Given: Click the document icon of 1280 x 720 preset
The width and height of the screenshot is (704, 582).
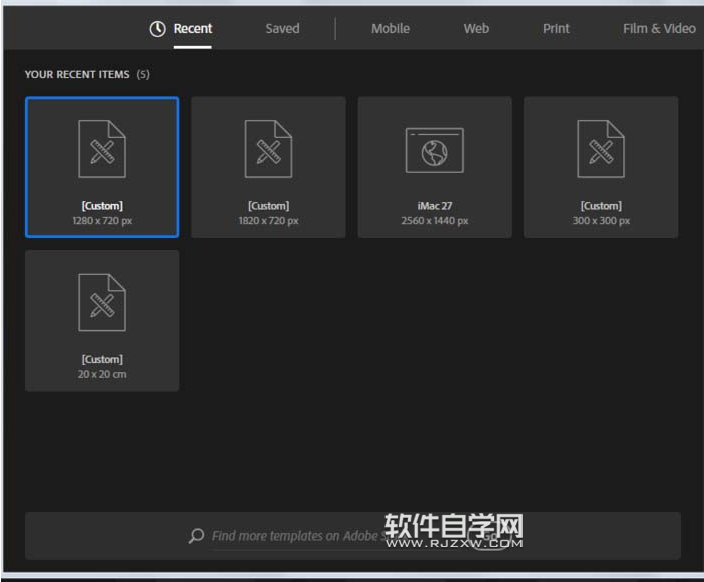Looking at the screenshot, I should pos(102,149).
